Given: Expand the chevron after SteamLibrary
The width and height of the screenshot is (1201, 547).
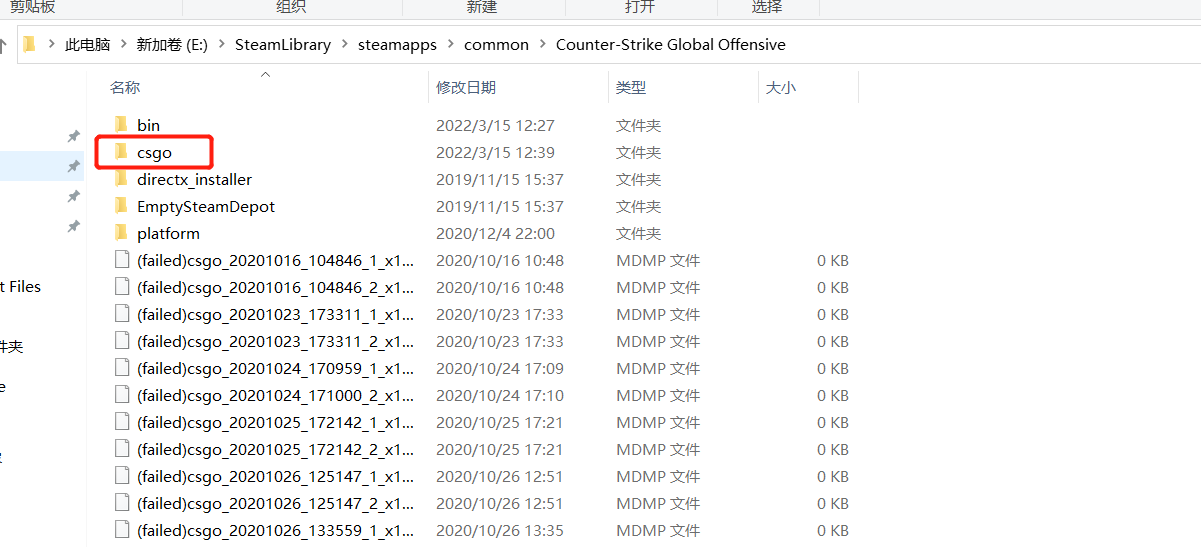Looking at the screenshot, I should (x=344, y=45).
